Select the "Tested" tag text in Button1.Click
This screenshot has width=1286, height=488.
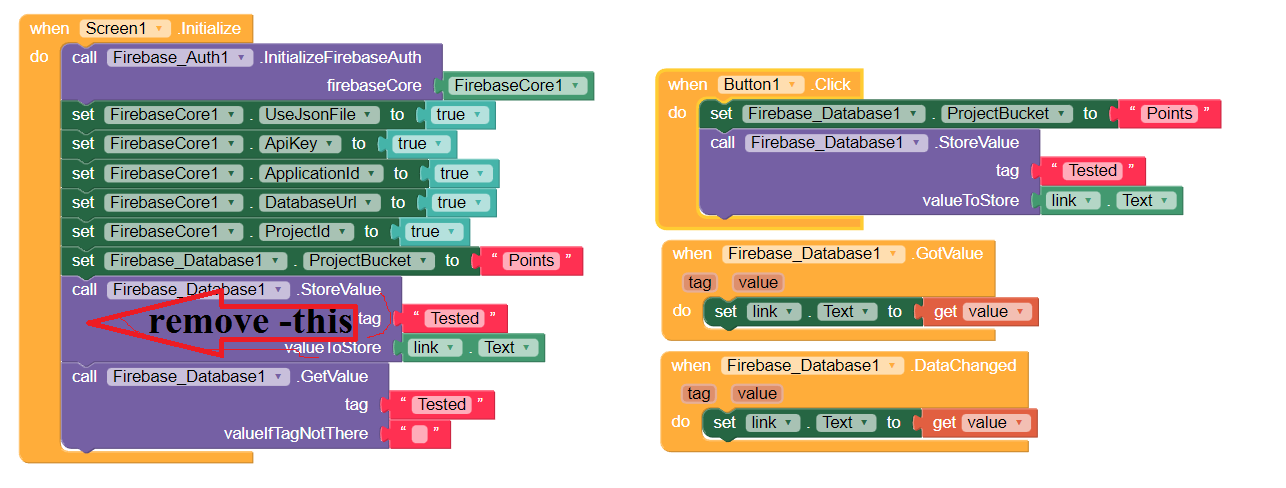point(1093,171)
